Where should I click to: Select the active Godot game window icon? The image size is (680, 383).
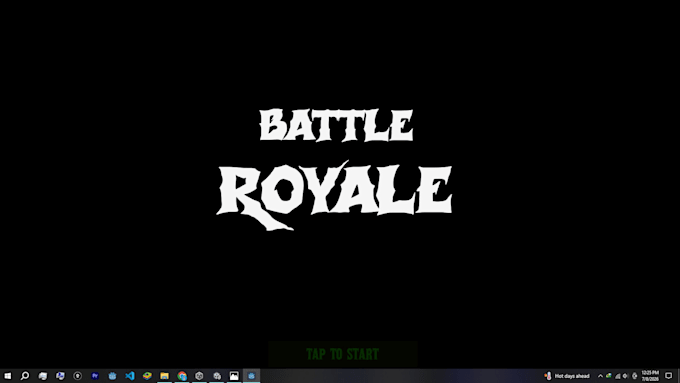click(x=251, y=376)
